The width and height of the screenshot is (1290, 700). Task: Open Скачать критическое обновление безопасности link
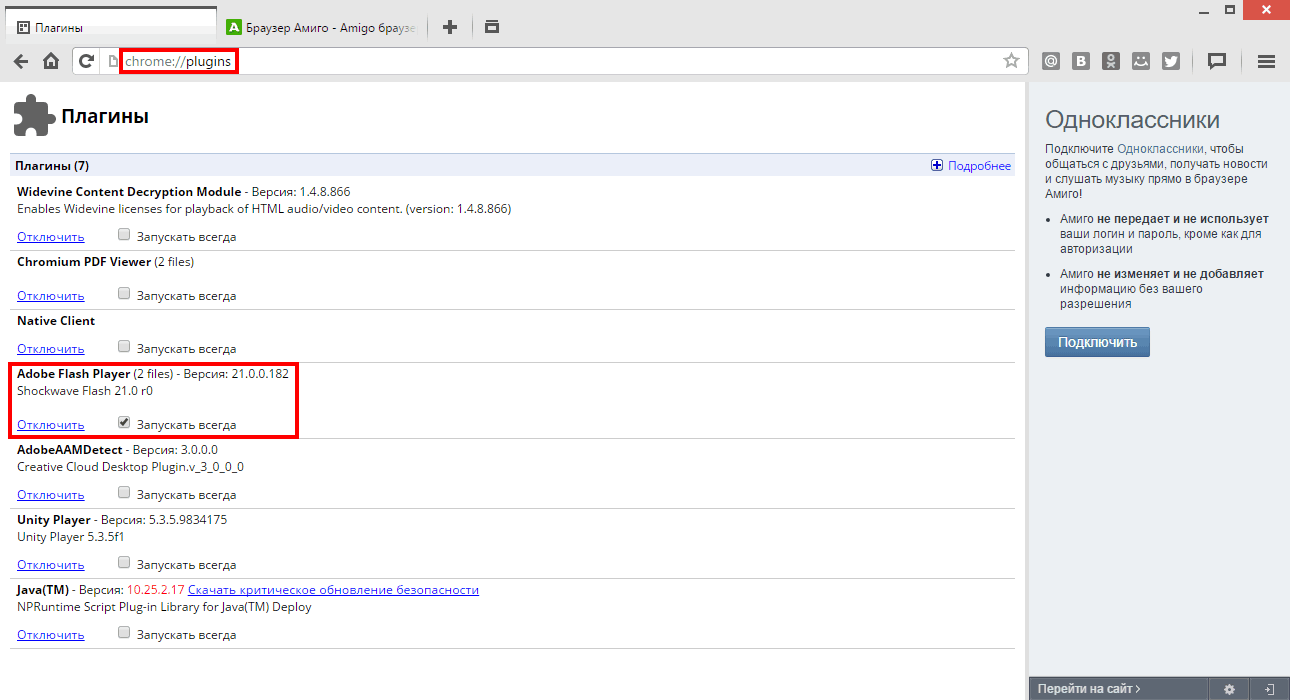333,590
